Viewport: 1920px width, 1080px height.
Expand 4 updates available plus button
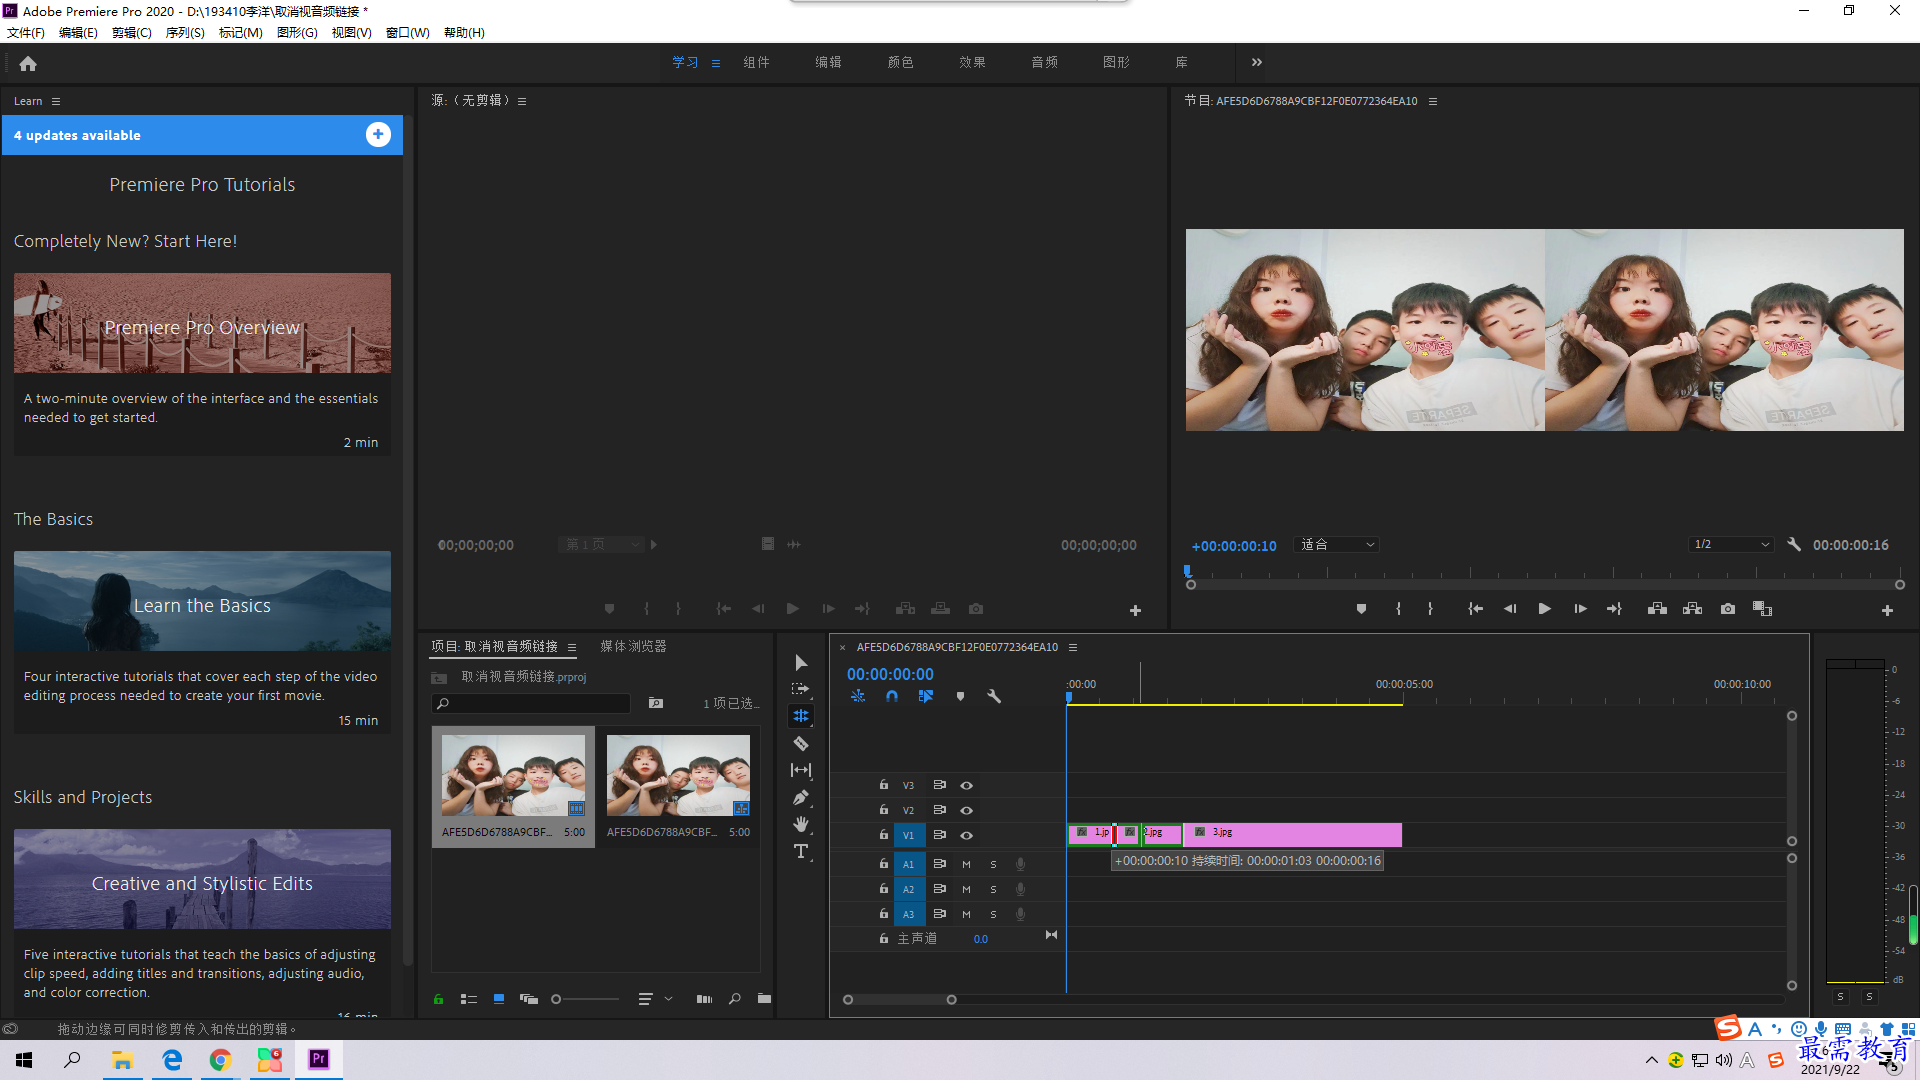[x=378, y=135]
